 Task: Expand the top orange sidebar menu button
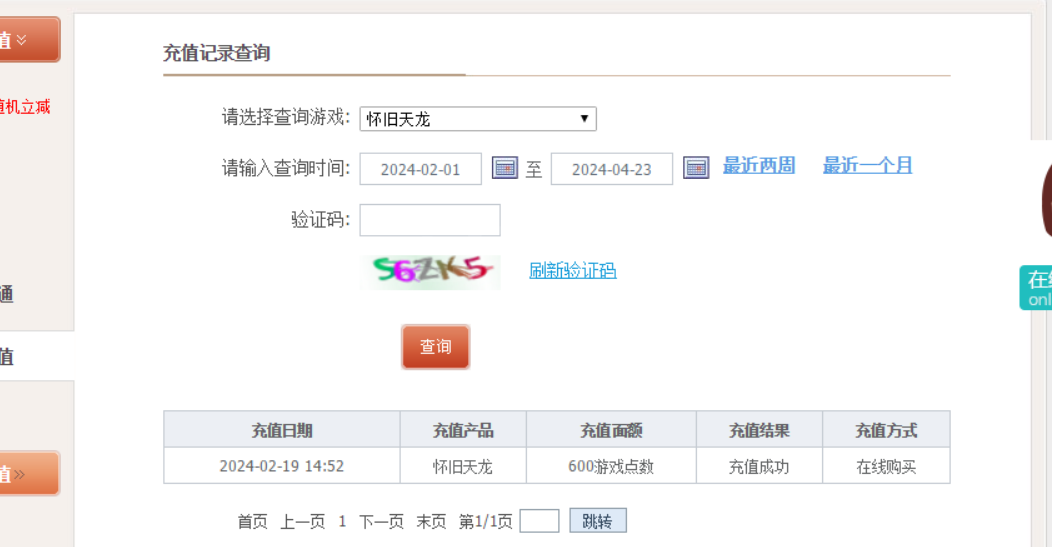tap(28, 40)
